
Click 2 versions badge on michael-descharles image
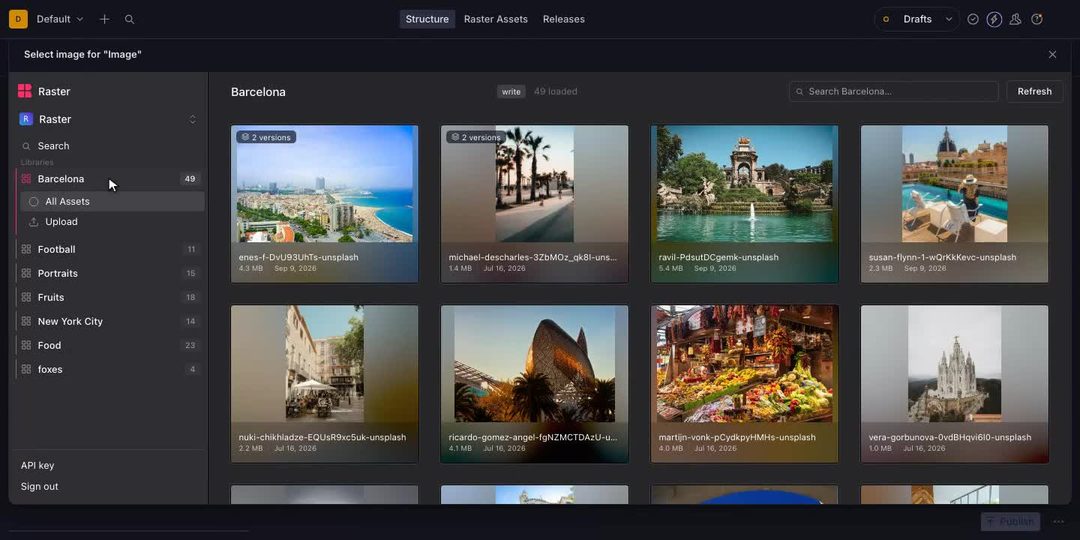coord(476,137)
